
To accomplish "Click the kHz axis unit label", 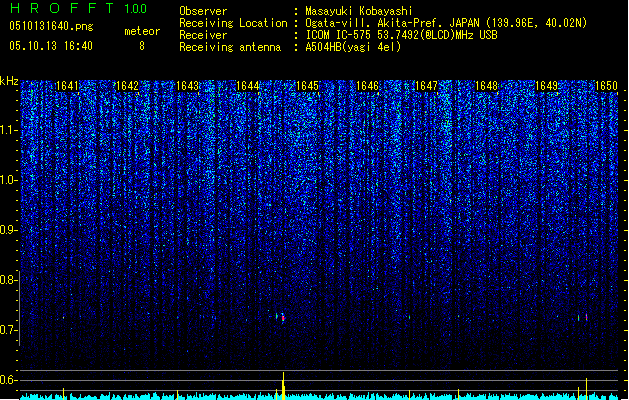I will [x=9, y=81].
